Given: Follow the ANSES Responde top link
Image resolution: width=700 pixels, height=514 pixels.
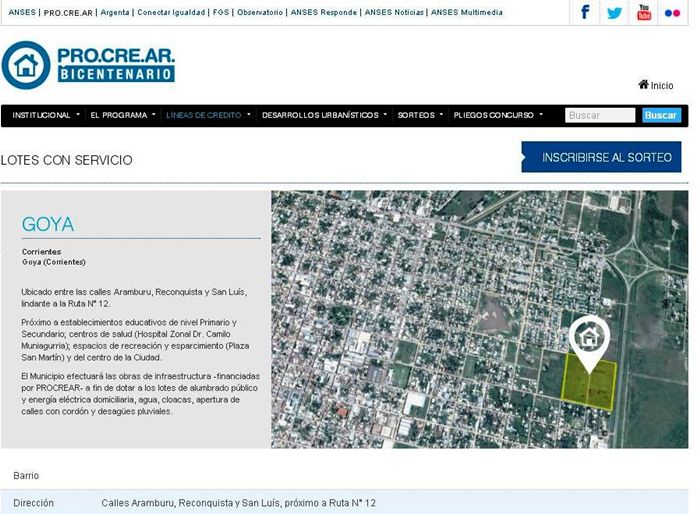Looking at the screenshot, I should click(x=323, y=13).
